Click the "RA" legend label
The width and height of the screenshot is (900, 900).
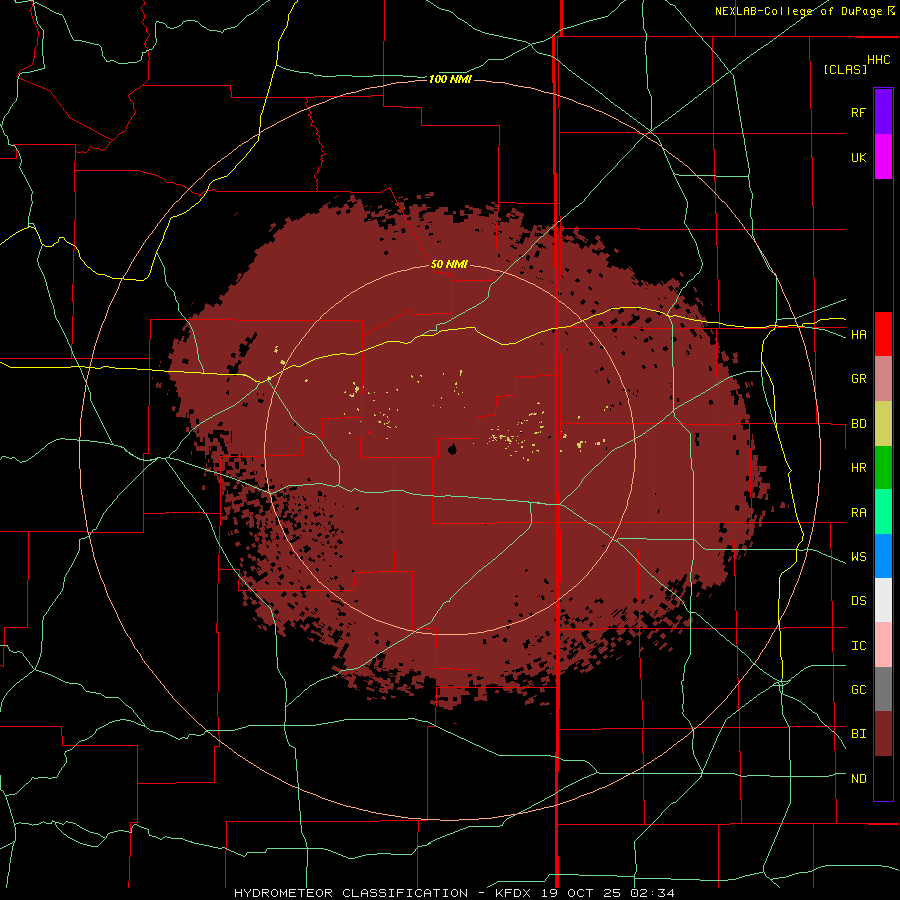858,513
